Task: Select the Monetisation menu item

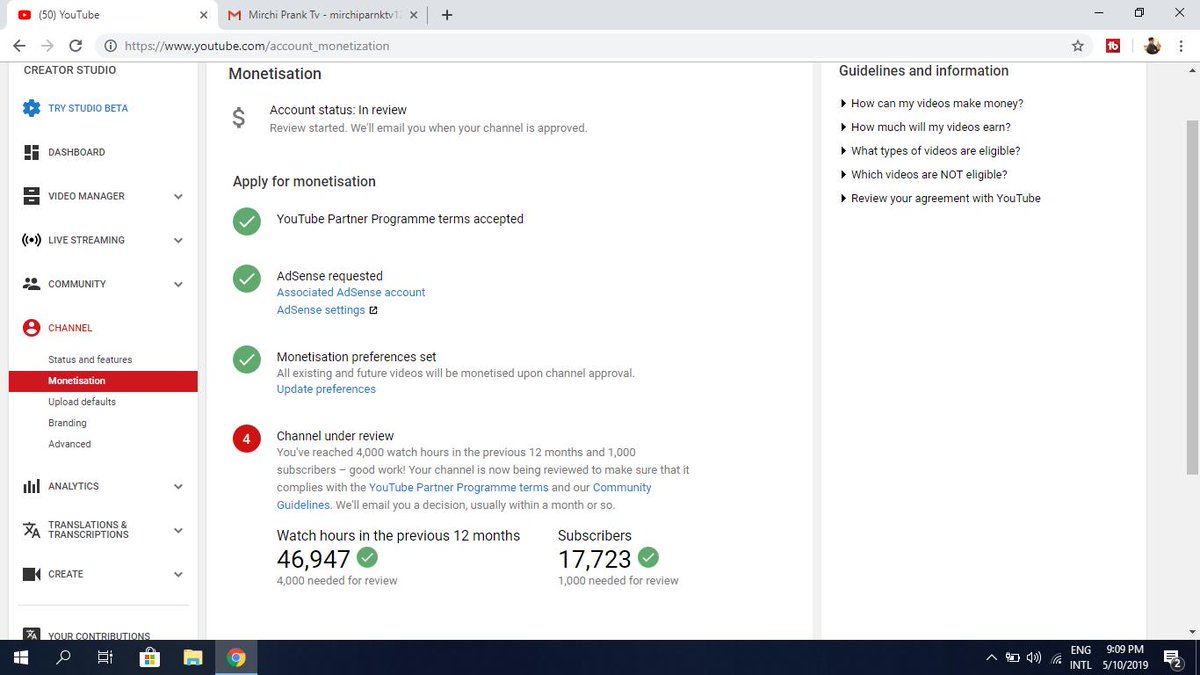Action: [x=103, y=381]
